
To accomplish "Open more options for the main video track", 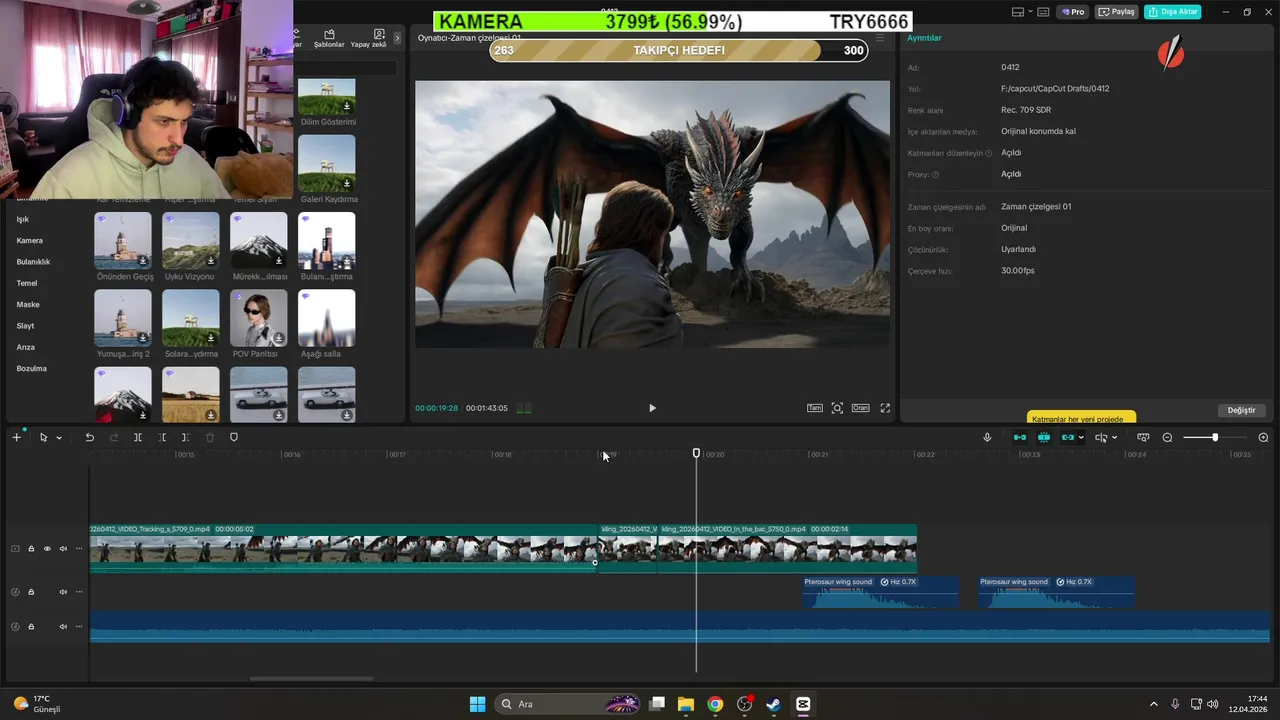I will coord(79,548).
